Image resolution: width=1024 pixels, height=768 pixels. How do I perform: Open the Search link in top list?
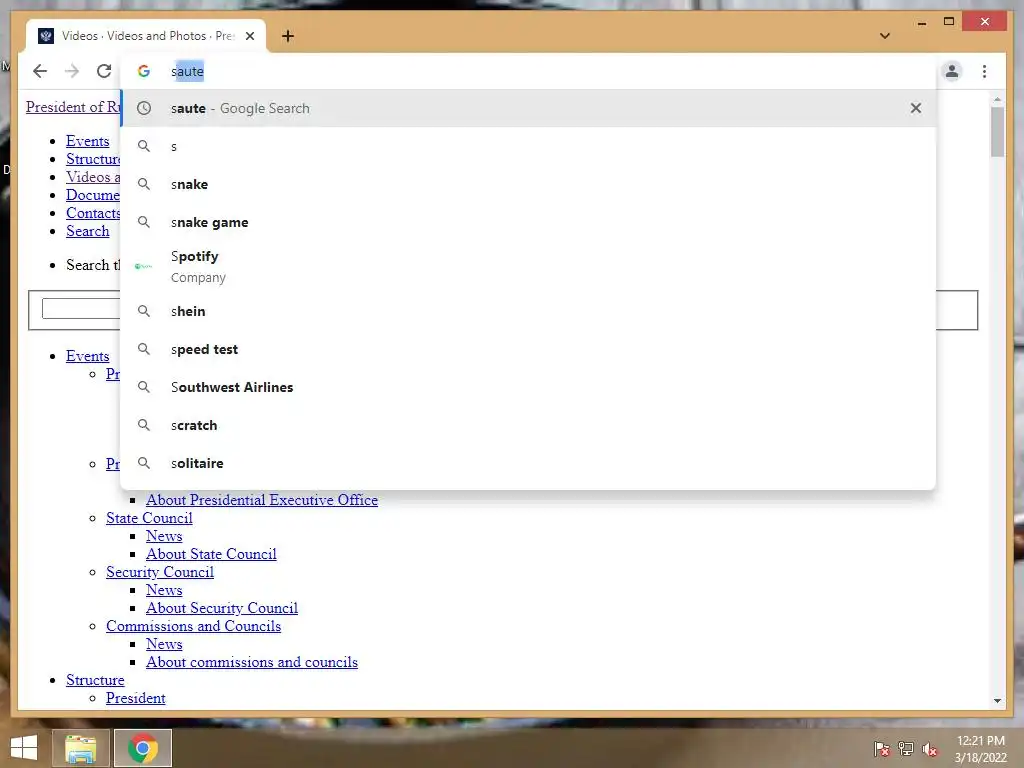[88, 231]
